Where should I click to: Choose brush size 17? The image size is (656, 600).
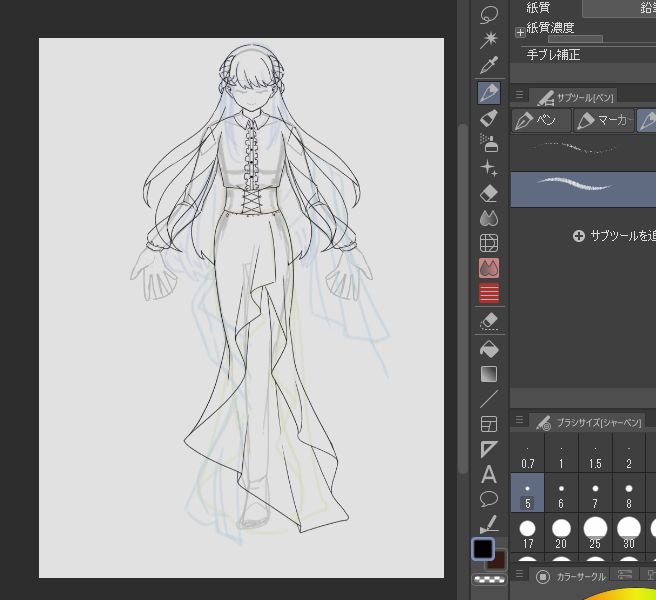coord(528,533)
